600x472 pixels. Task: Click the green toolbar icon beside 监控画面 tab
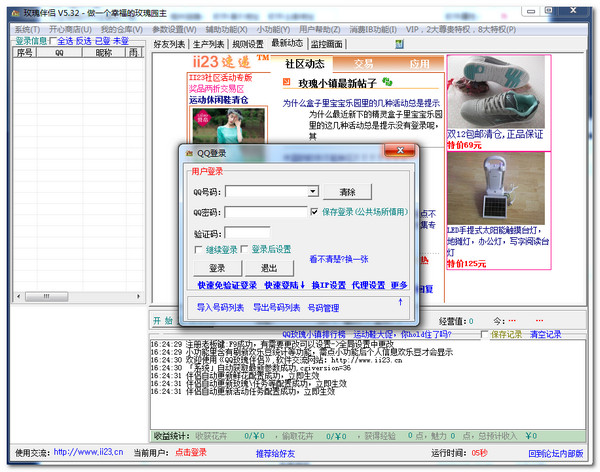(x=399, y=44)
